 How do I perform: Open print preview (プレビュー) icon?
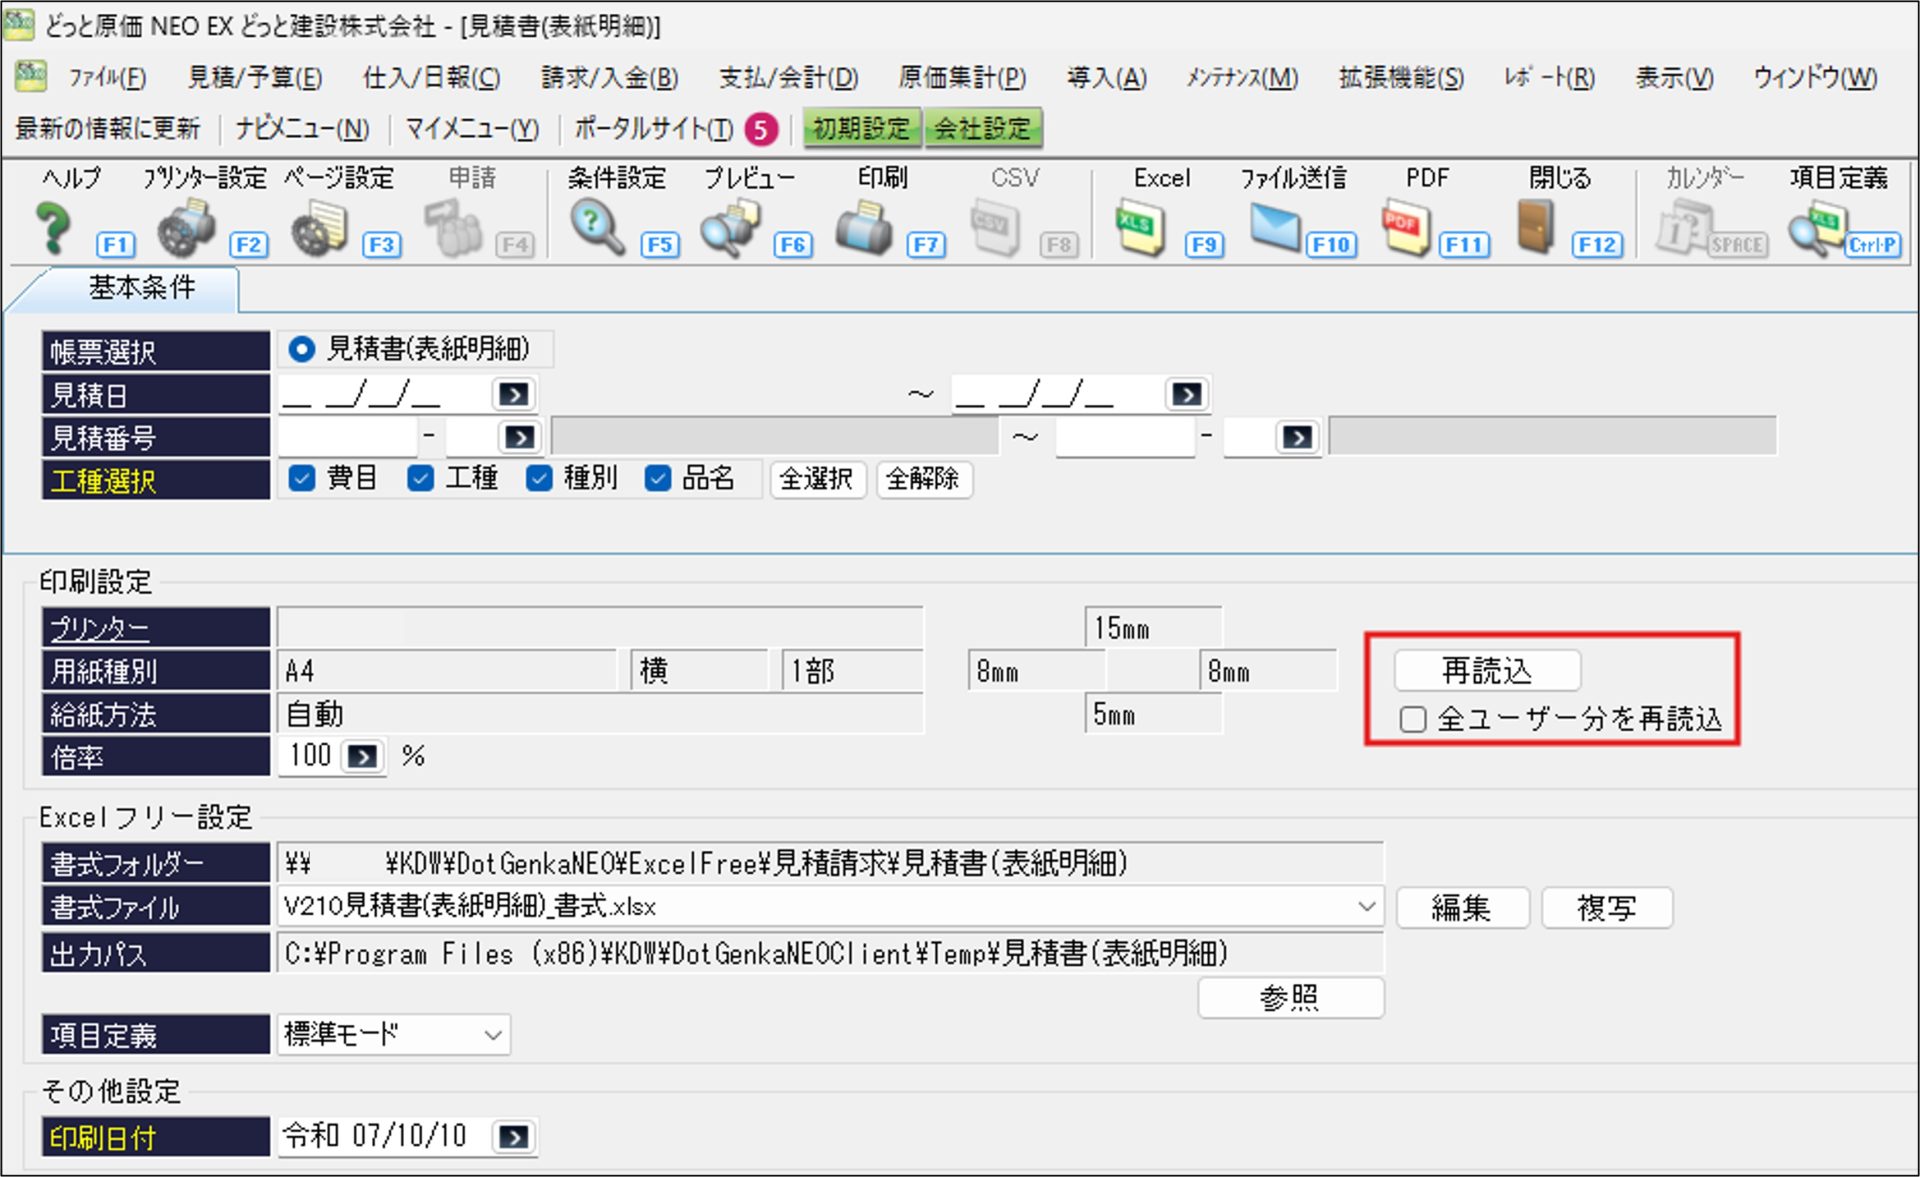click(x=730, y=228)
